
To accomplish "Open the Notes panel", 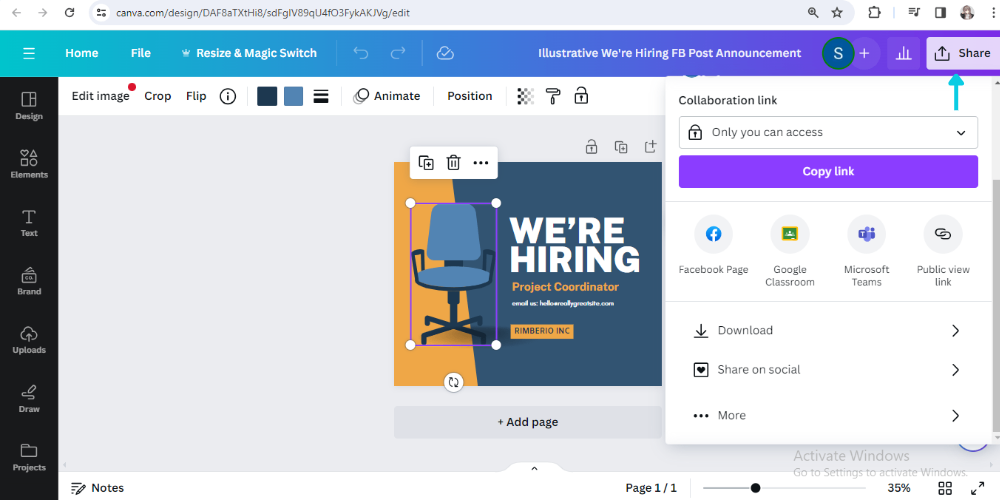I will coord(97,489).
